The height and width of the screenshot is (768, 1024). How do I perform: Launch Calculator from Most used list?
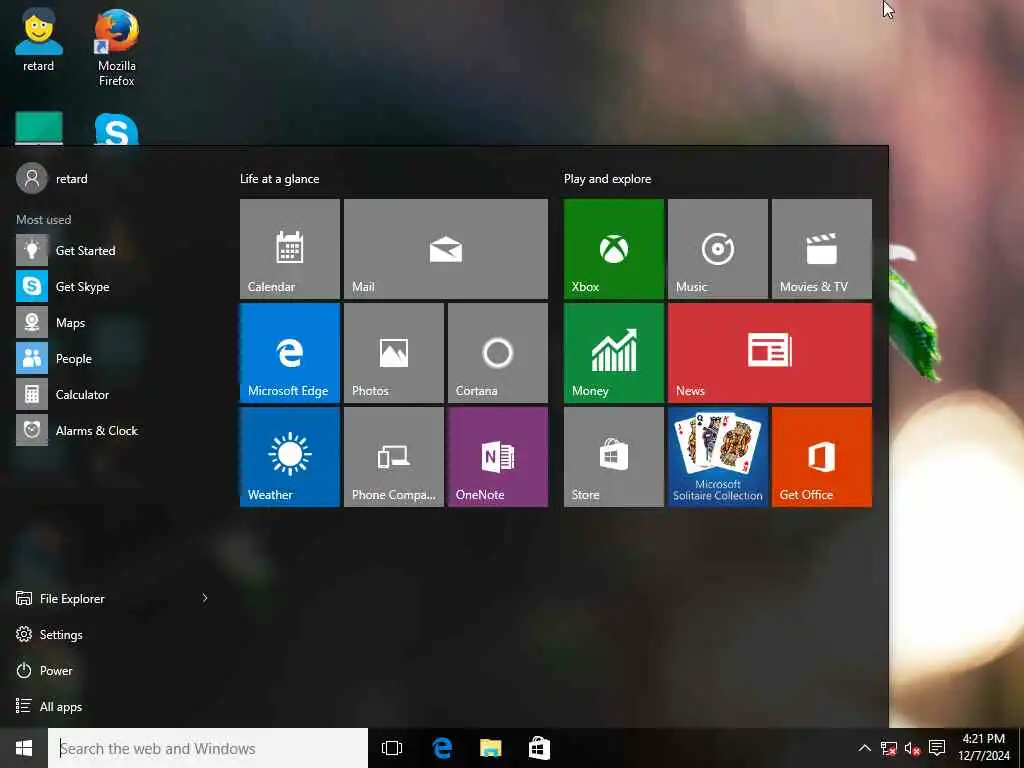coord(111,394)
